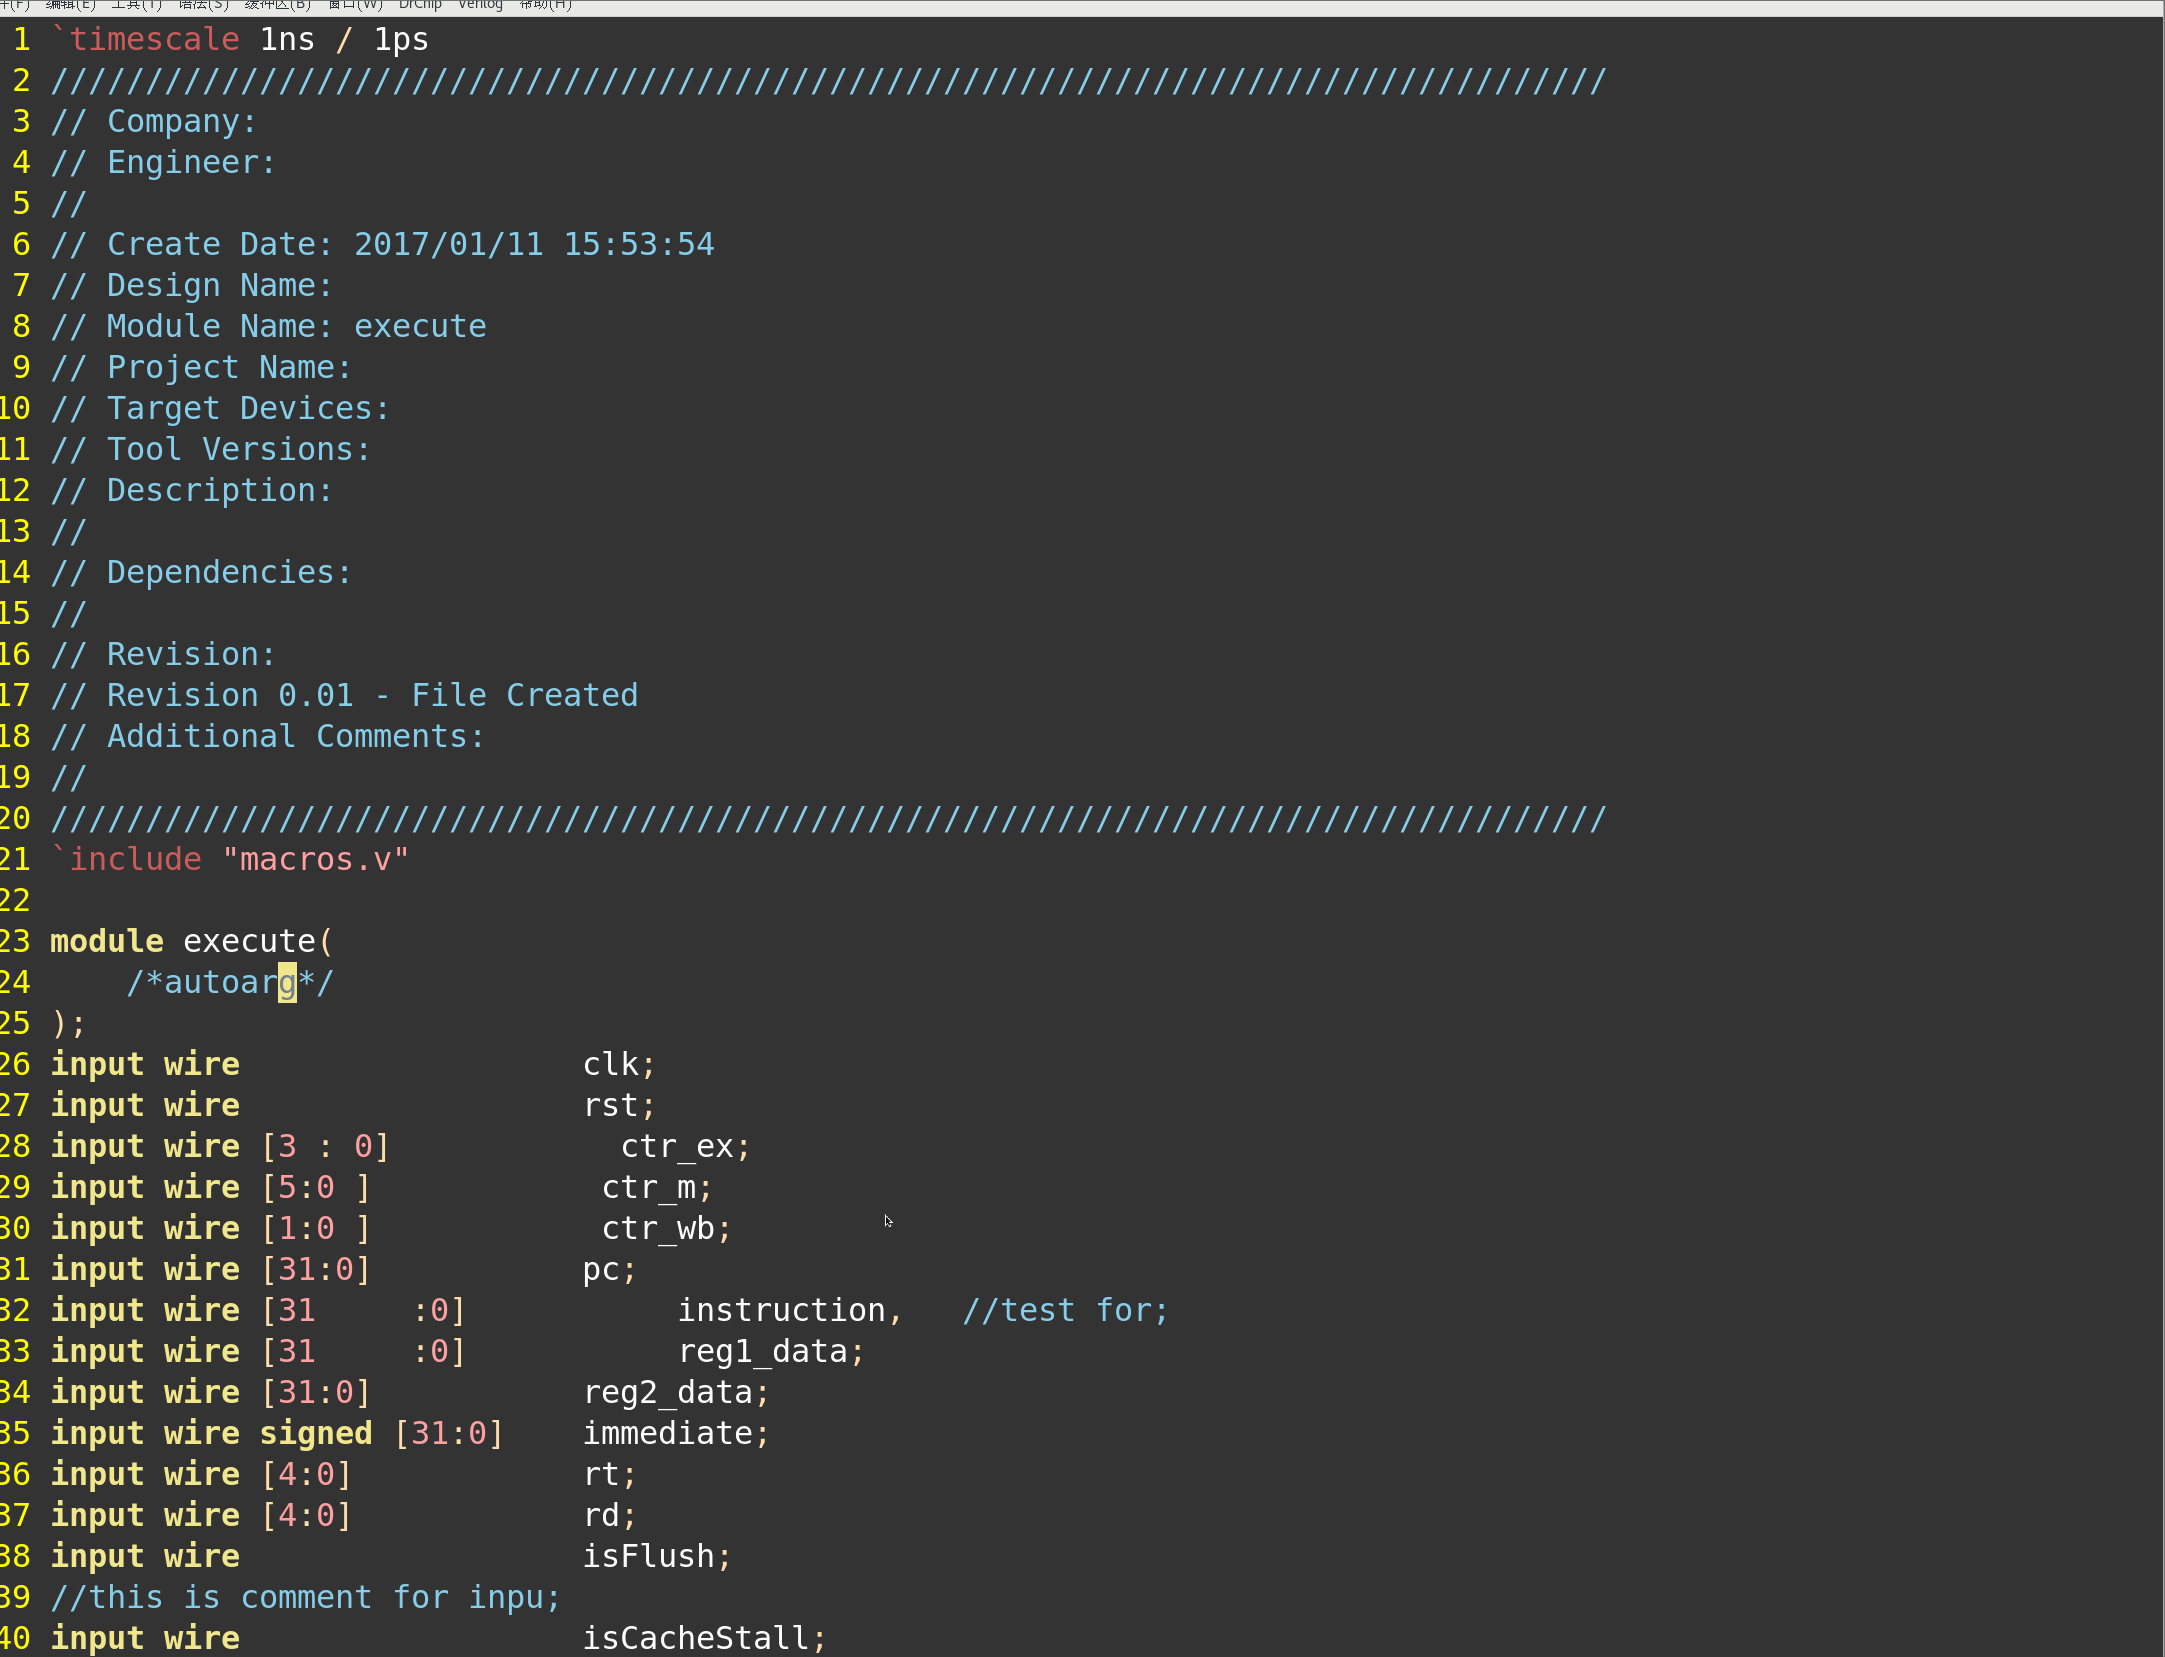
Task: Open the 帮助(H) help menu
Action: (545, 6)
